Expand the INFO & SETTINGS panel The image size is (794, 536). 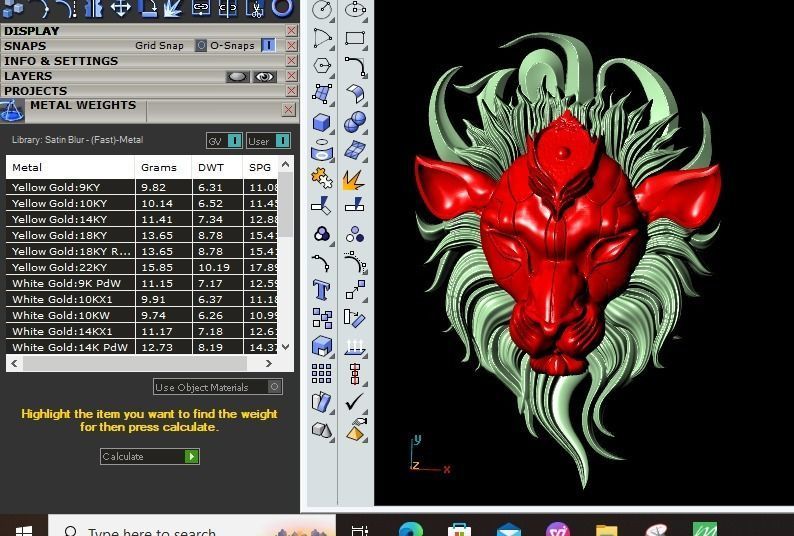point(61,61)
